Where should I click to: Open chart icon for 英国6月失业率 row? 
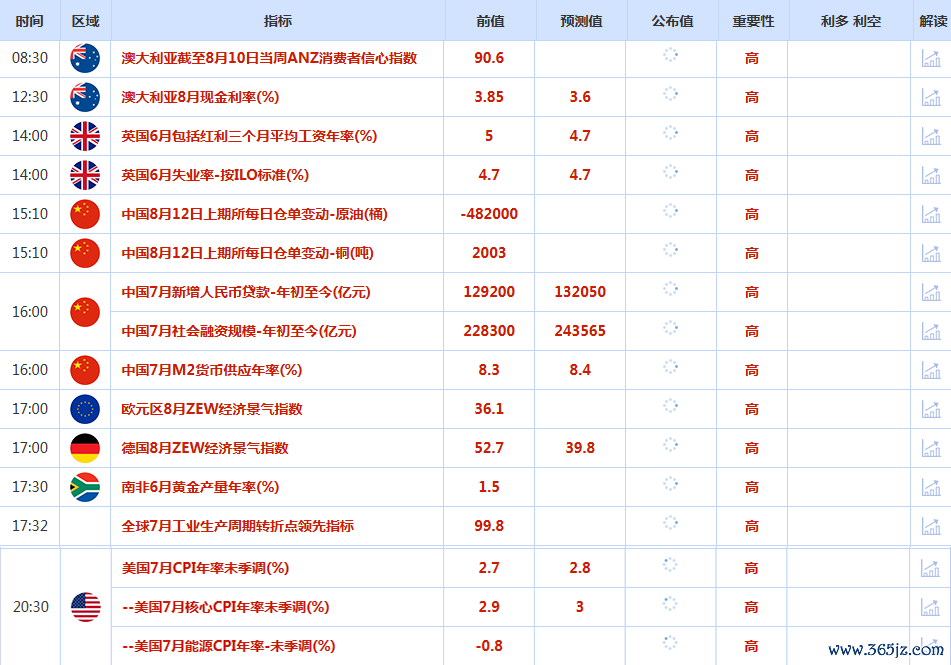click(x=930, y=175)
